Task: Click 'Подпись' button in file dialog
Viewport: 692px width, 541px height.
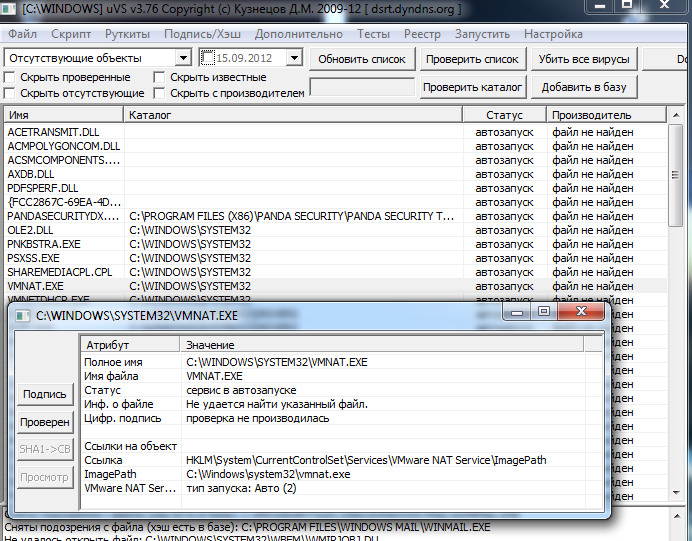Action: coord(45,394)
